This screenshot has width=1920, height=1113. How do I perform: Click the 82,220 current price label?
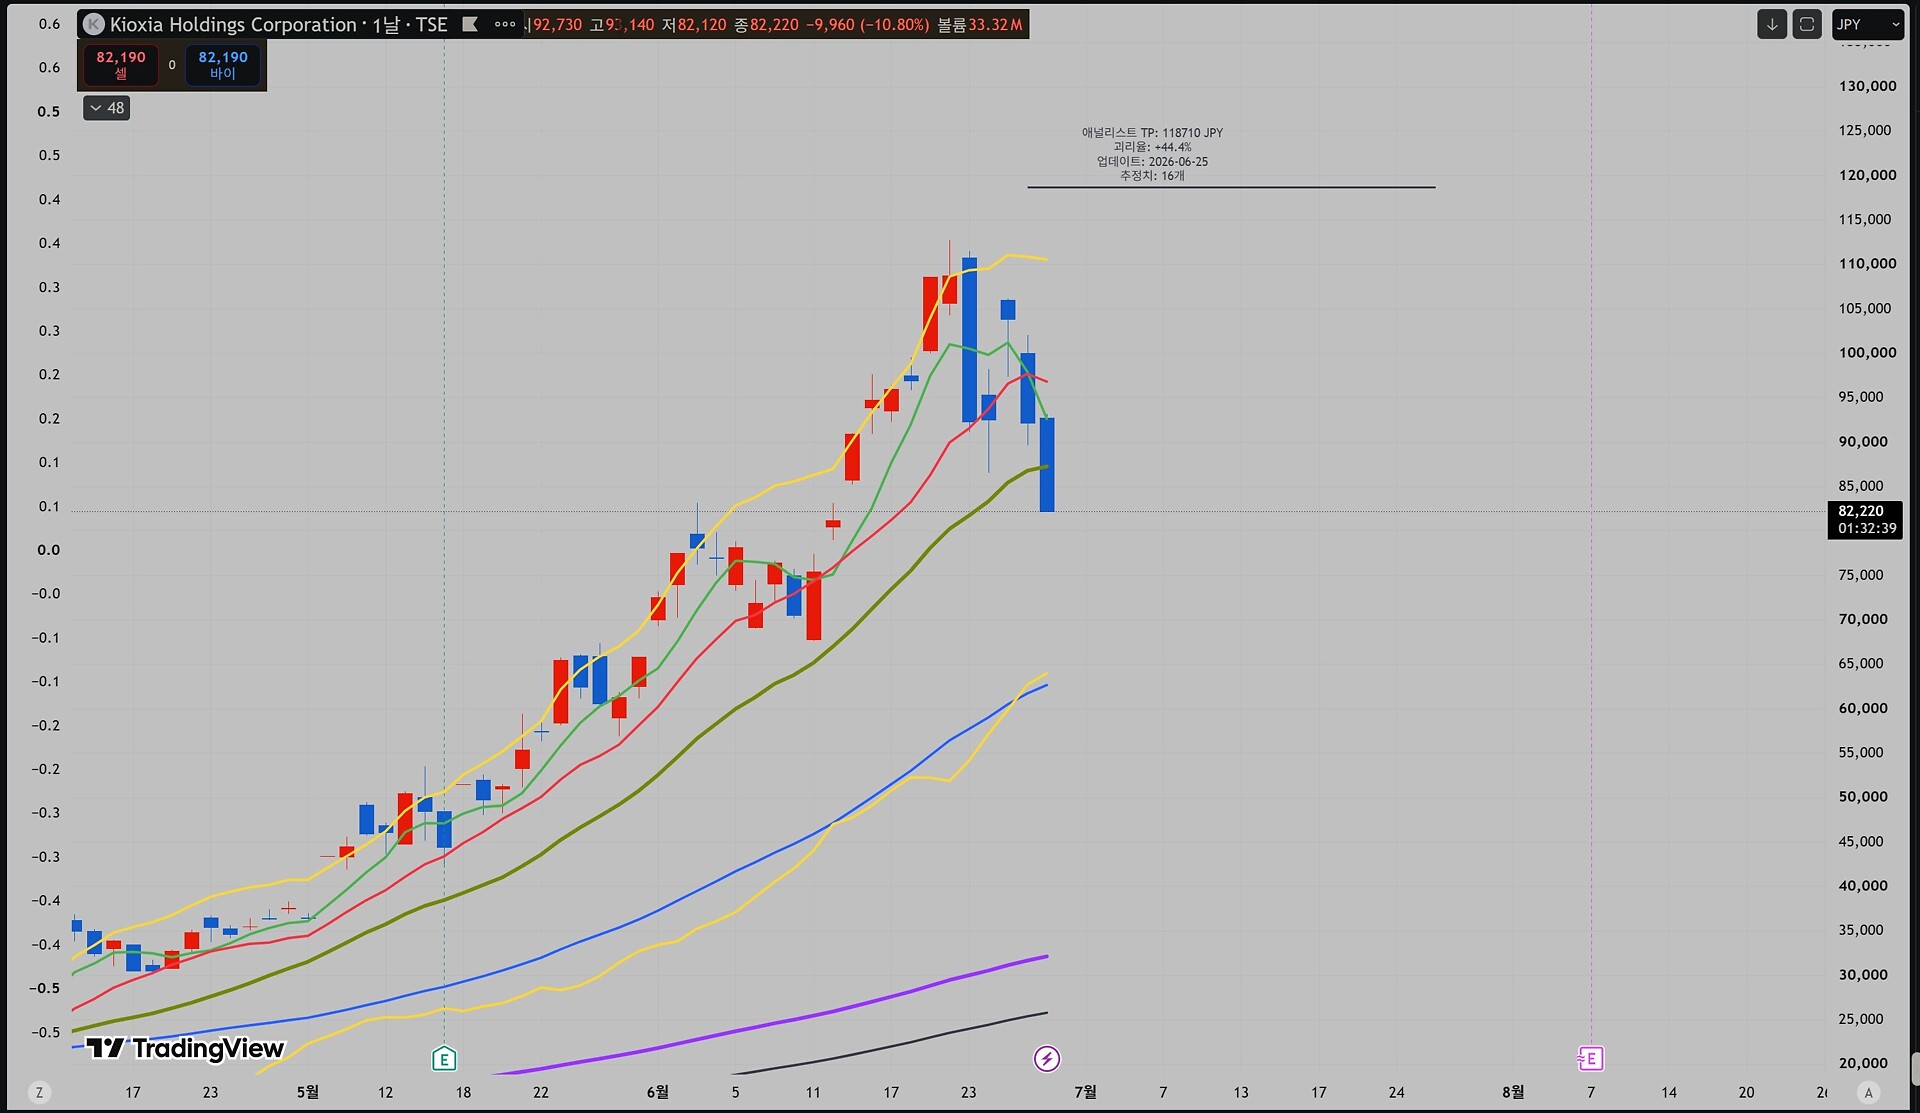(x=1865, y=519)
